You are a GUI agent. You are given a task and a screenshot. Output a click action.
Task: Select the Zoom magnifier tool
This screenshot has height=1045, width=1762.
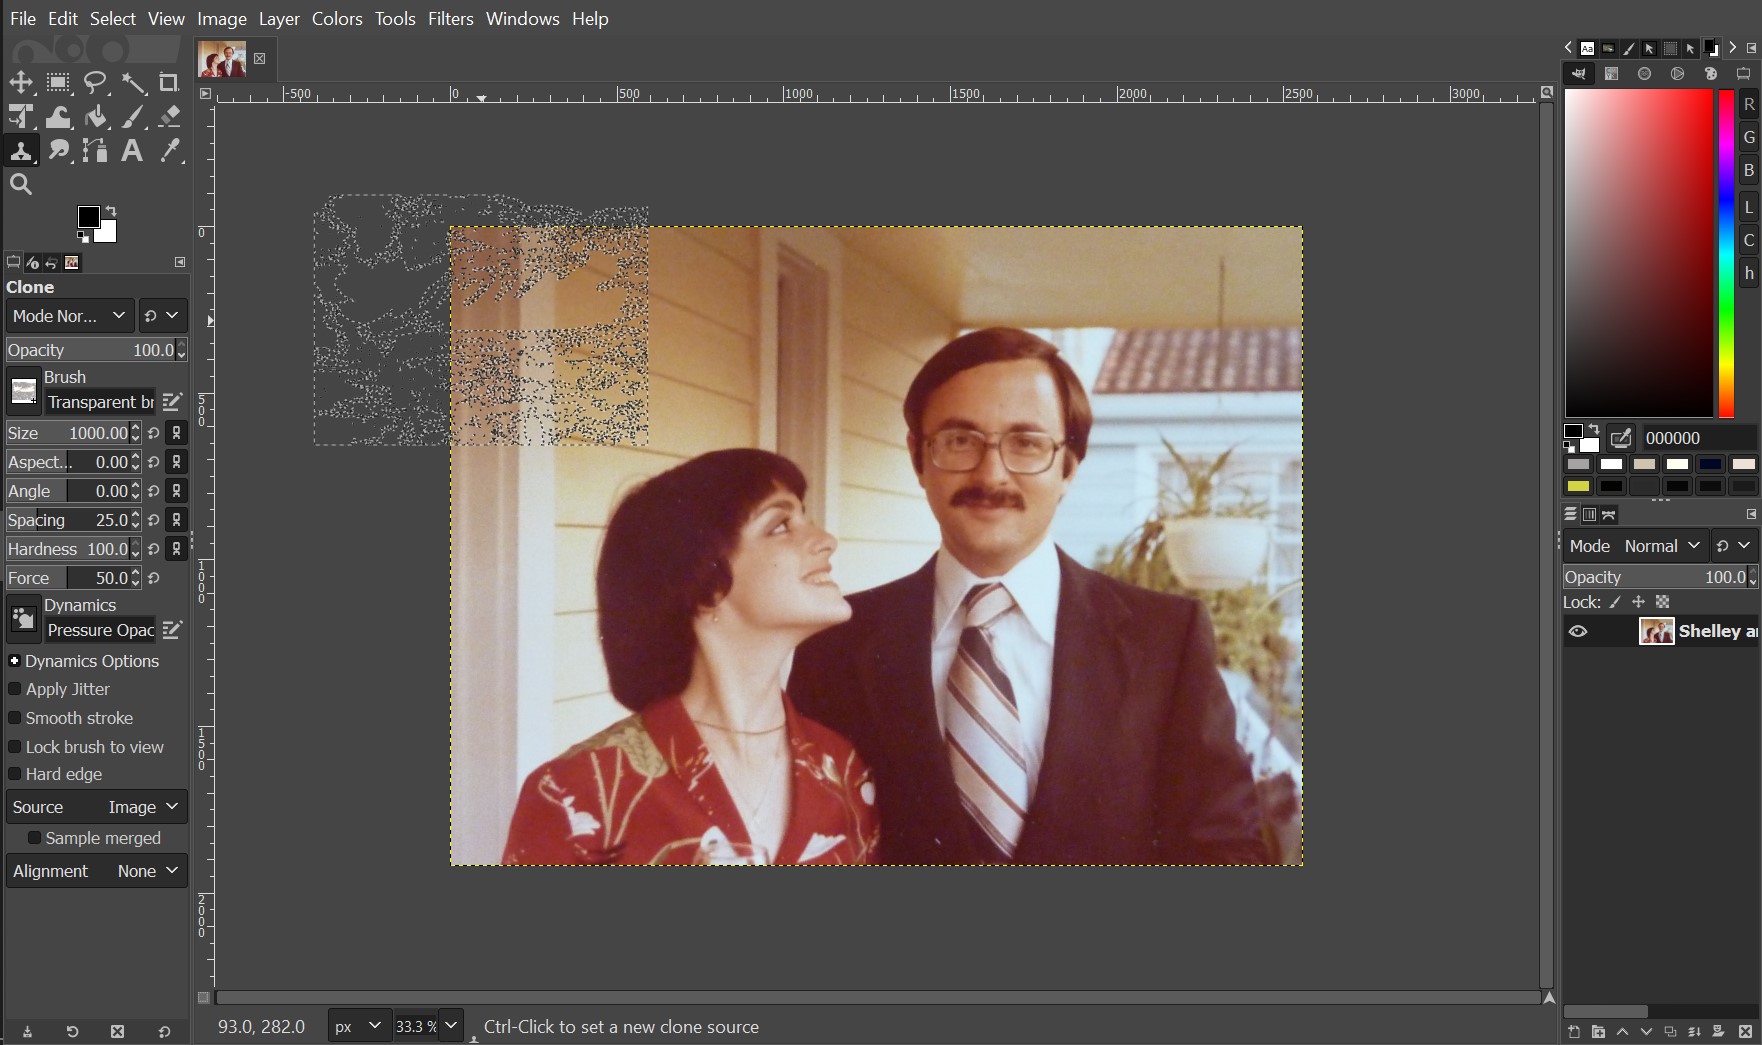click(21, 184)
